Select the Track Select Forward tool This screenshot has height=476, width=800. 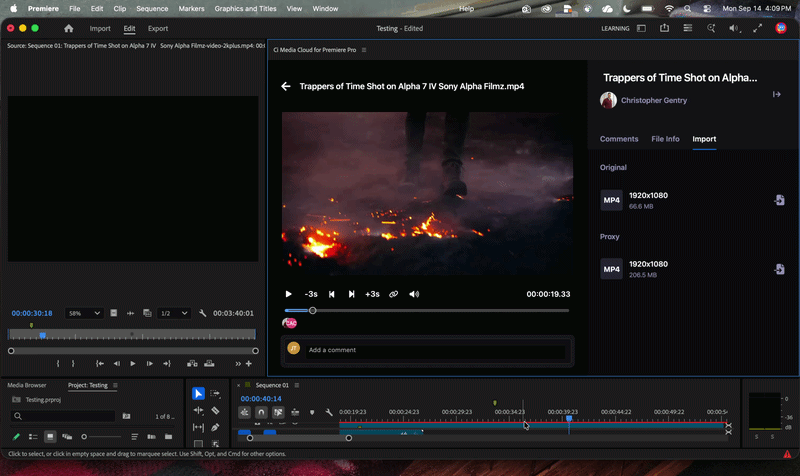[215, 393]
